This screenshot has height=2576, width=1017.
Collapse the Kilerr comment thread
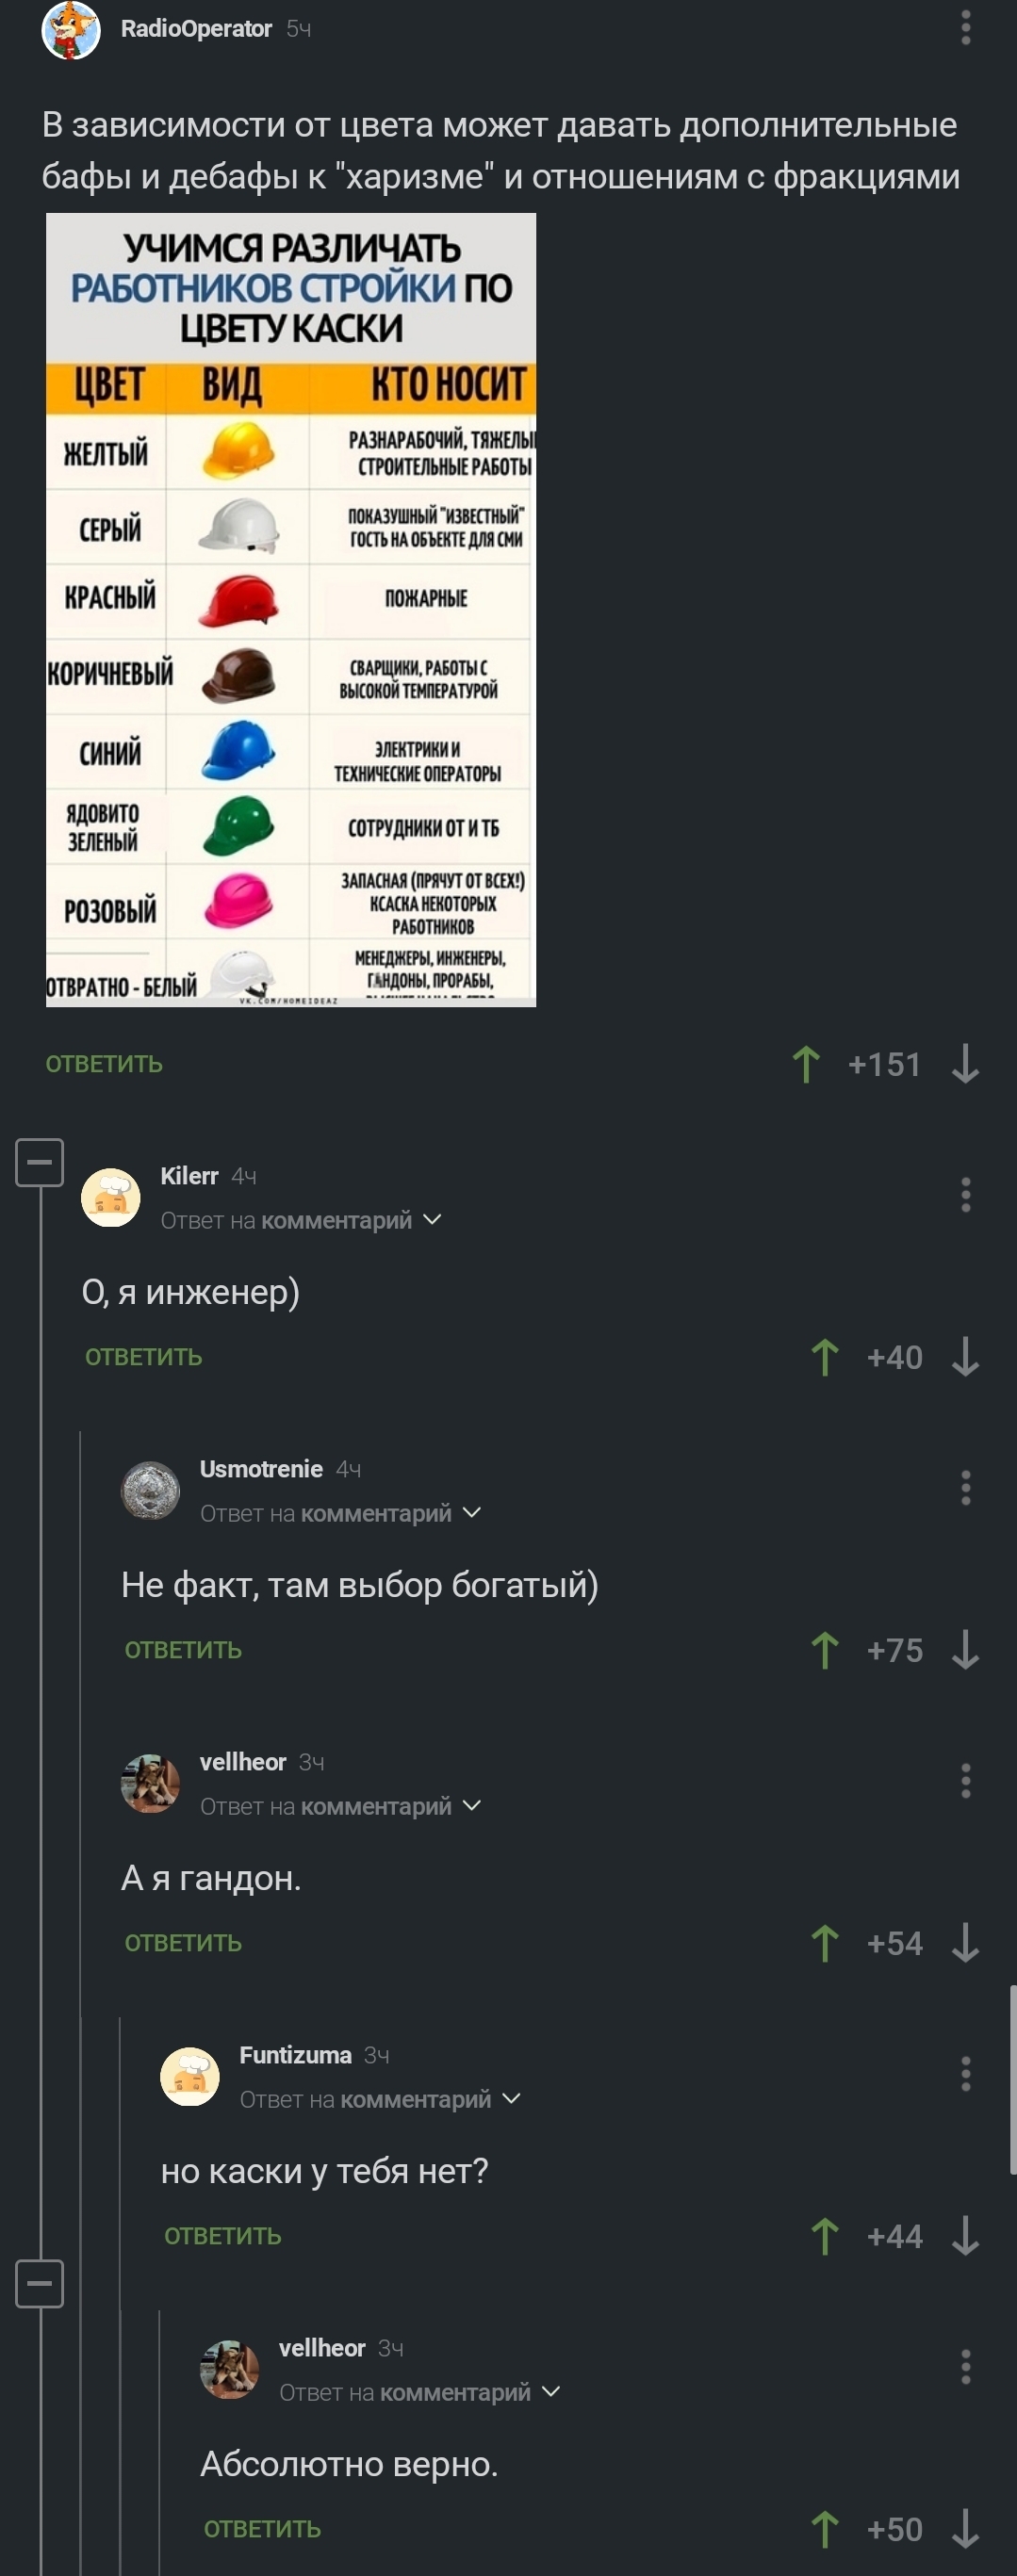pos(40,1162)
